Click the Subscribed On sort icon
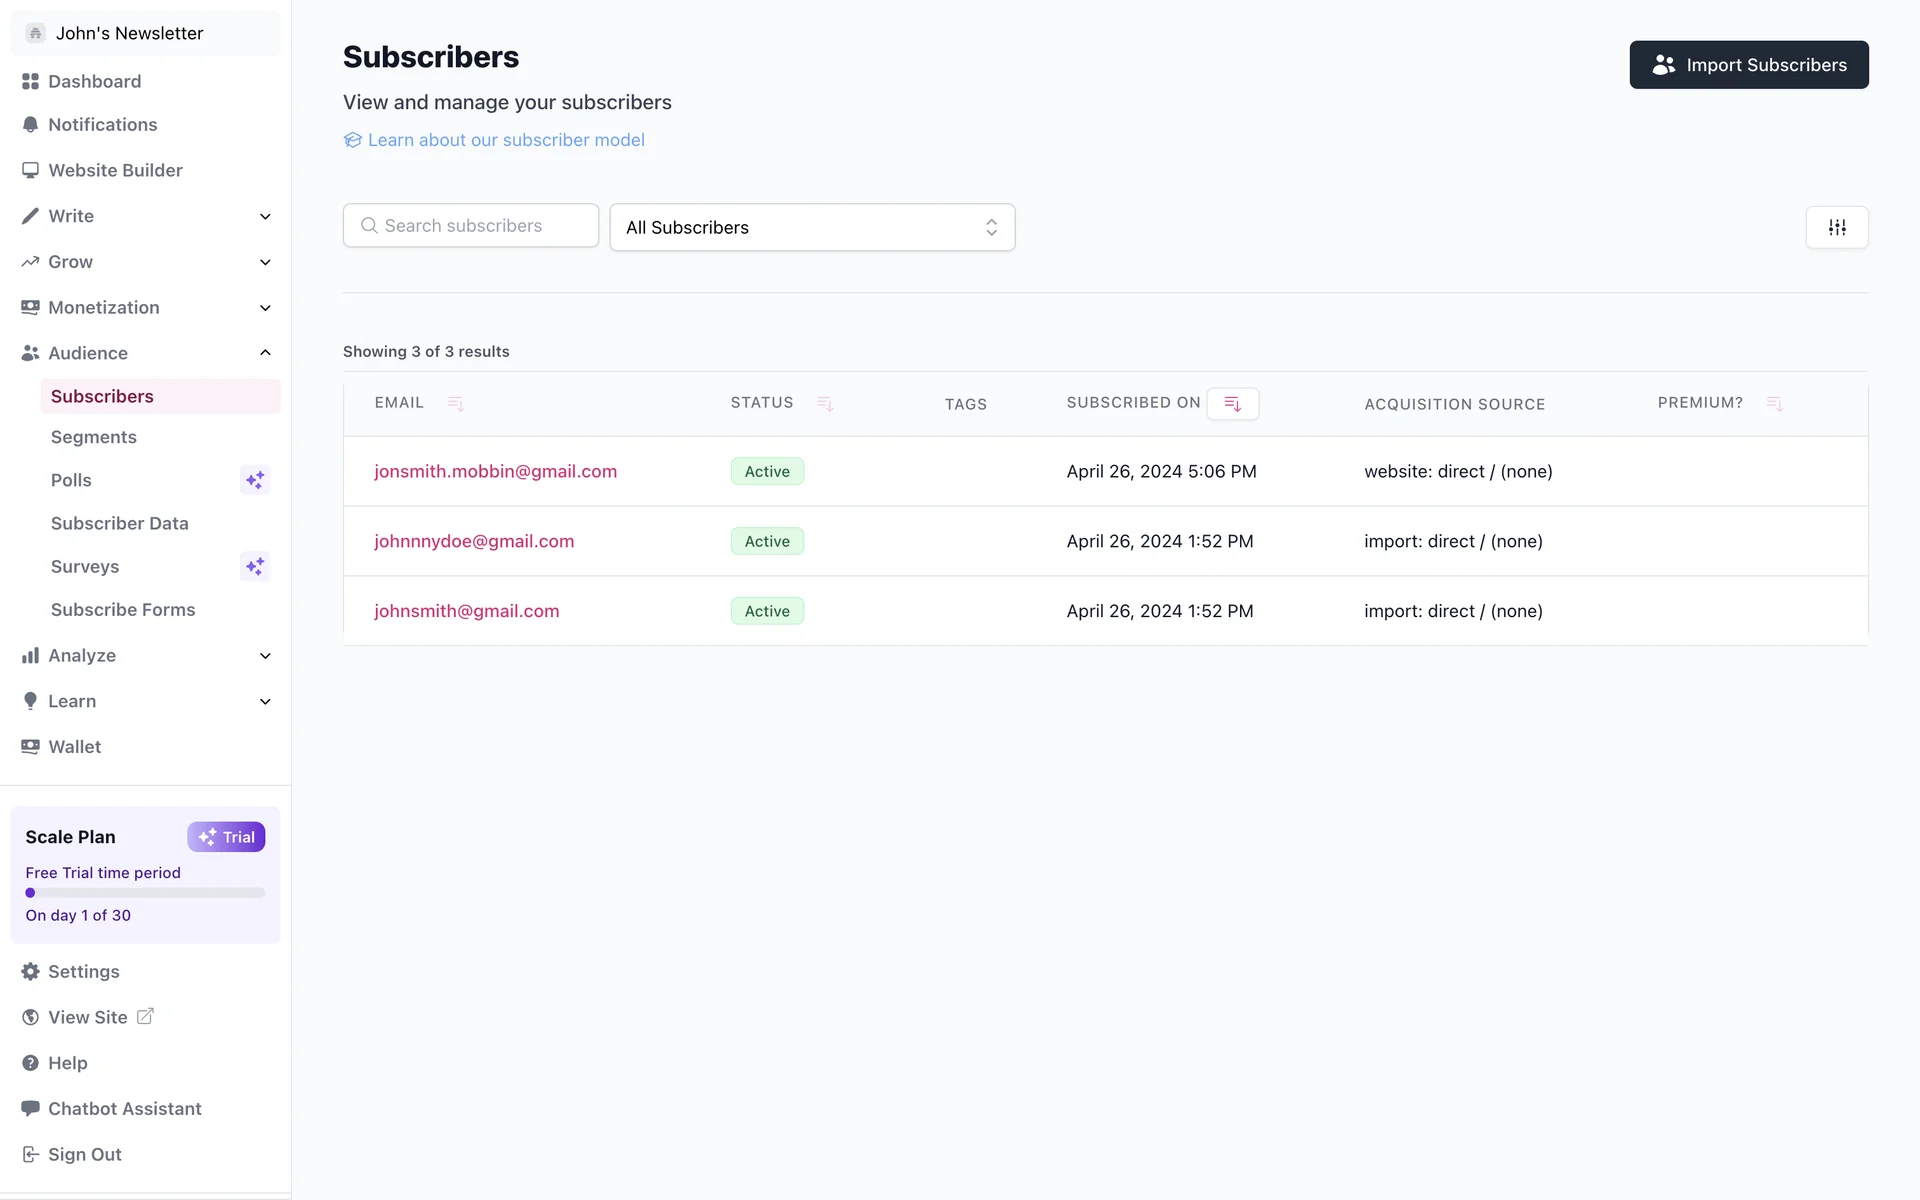Screen dimensions: 1920x1200 1232,404
